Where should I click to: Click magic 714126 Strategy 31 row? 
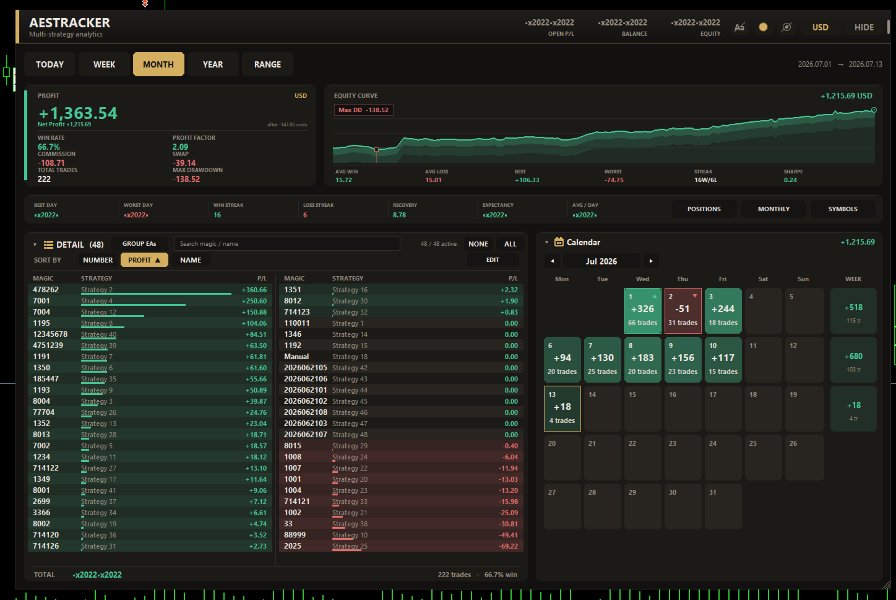point(150,546)
